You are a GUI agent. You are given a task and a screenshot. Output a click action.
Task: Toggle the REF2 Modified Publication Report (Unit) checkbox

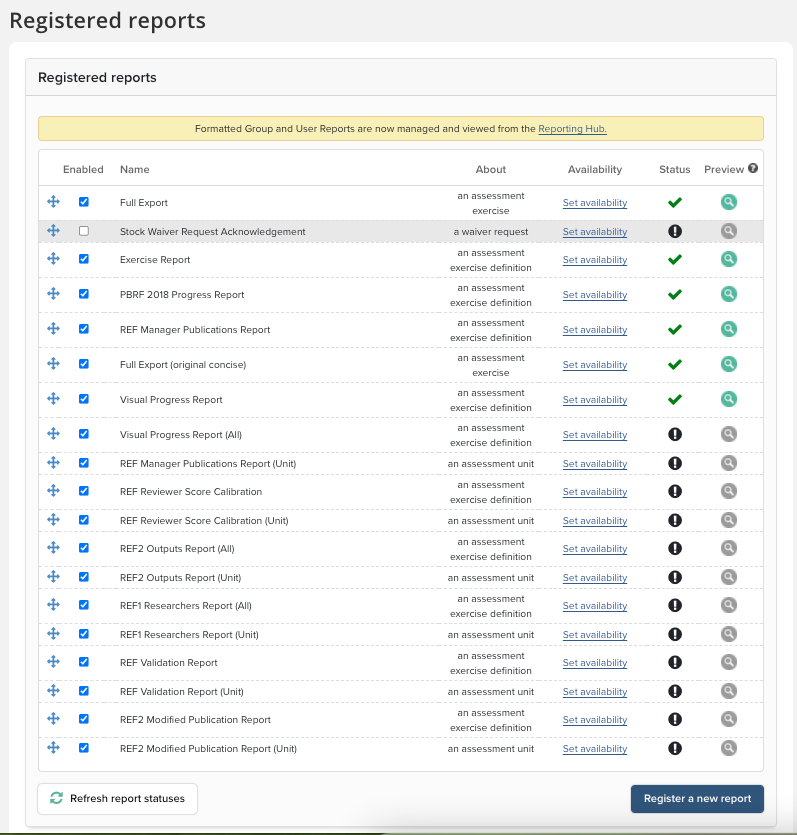[x=84, y=748]
